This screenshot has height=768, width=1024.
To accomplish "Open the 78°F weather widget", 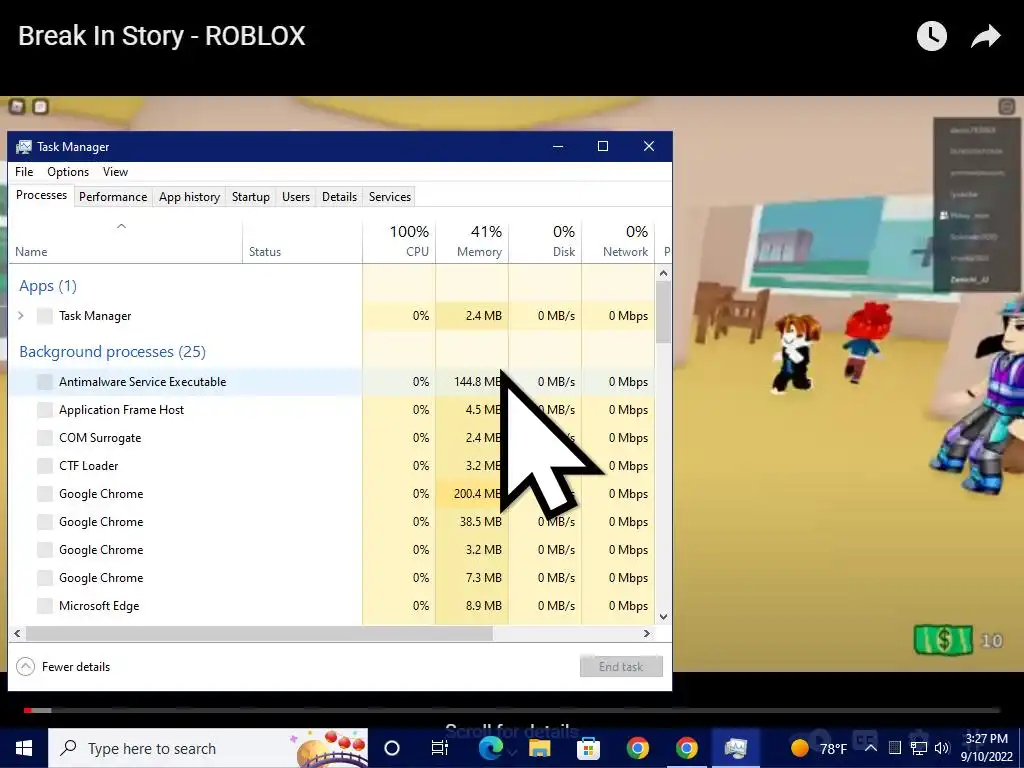I will (x=818, y=748).
